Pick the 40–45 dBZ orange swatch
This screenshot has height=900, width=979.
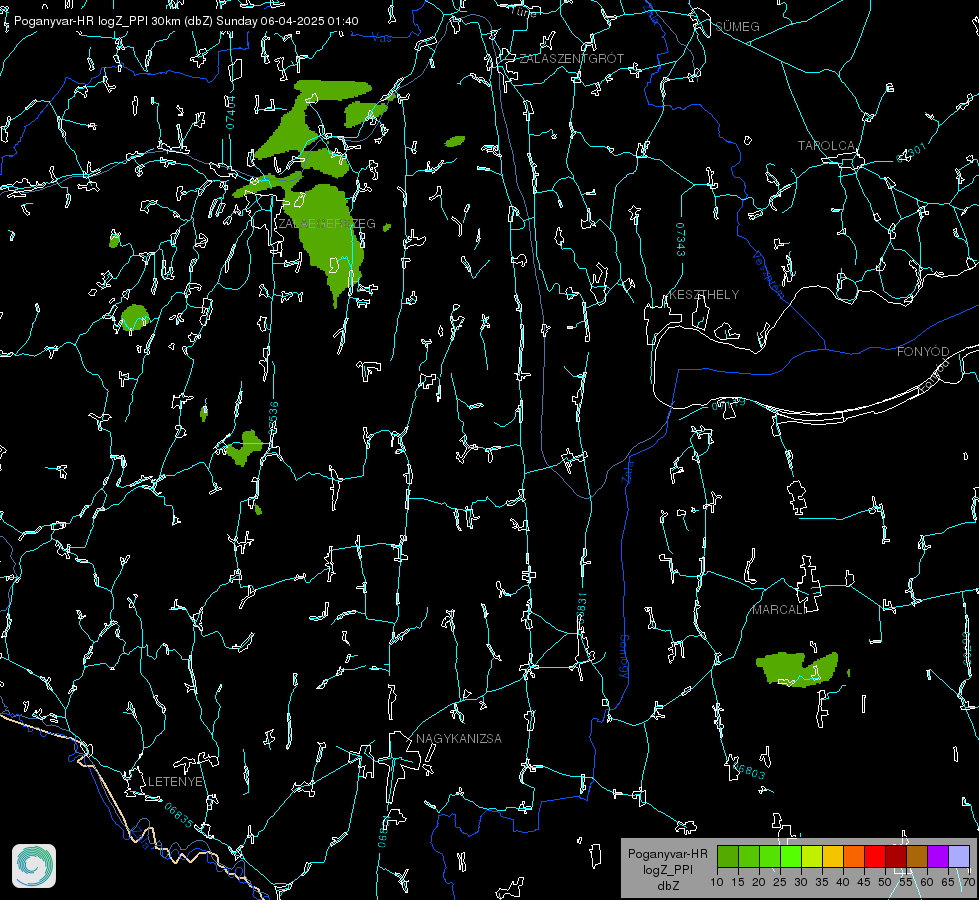(x=854, y=856)
